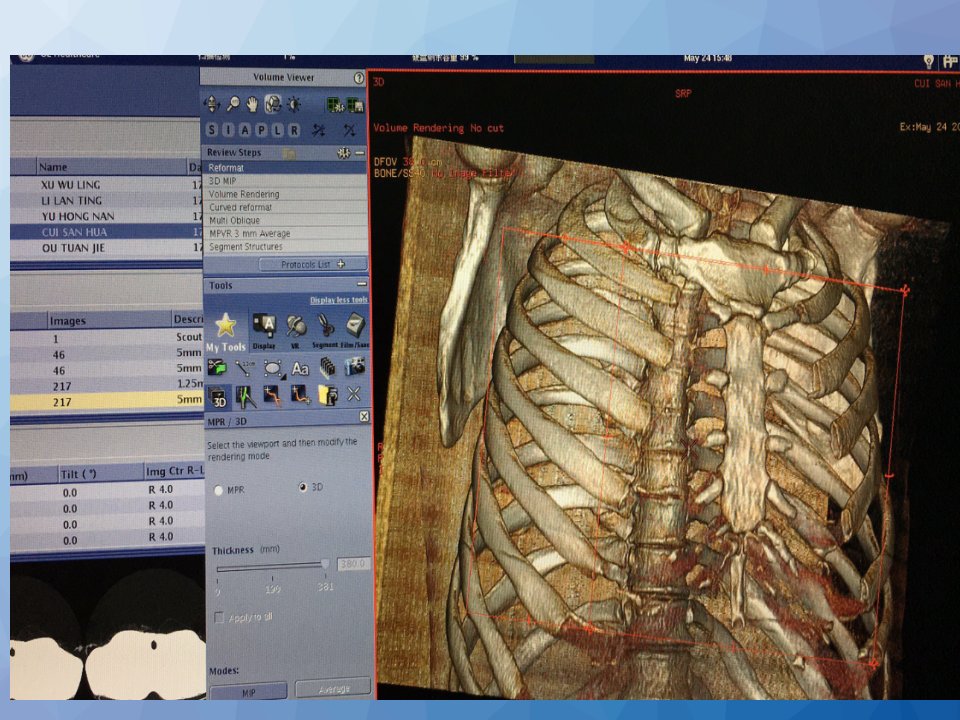This screenshot has height=720, width=960.
Task: Choose the 3D MIP review step
Action: (284, 181)
